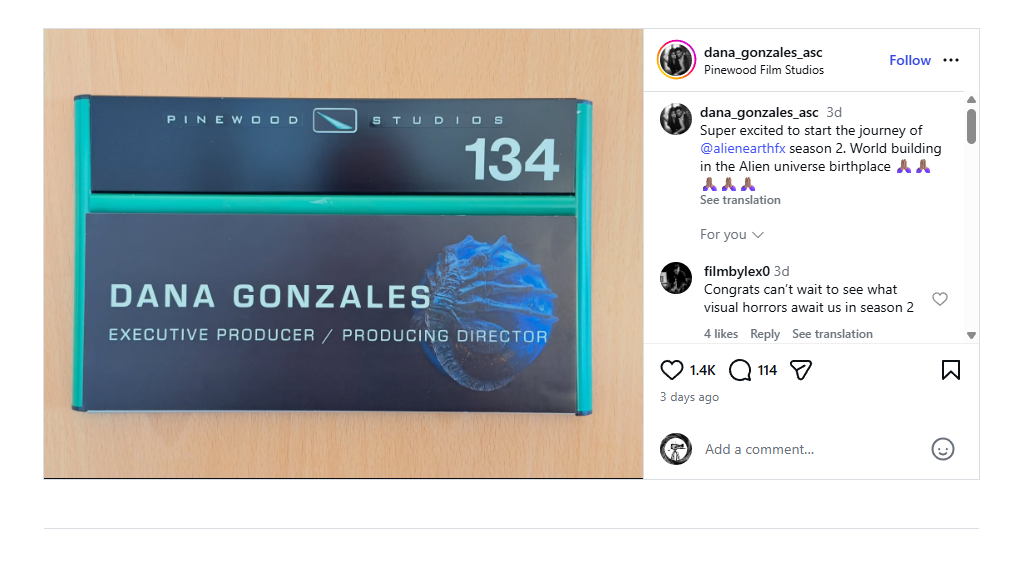The height and width of the screenshot is (567, 1036).
Task: Like the post with the heart icon
Action: (x=671, y=370)
